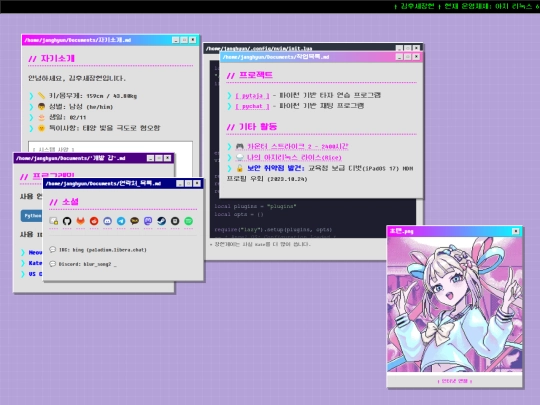This screenshot has height=405, width=540.
Task: Select the 보안 취약점 발견 text
Action: (x=276, y=168)
